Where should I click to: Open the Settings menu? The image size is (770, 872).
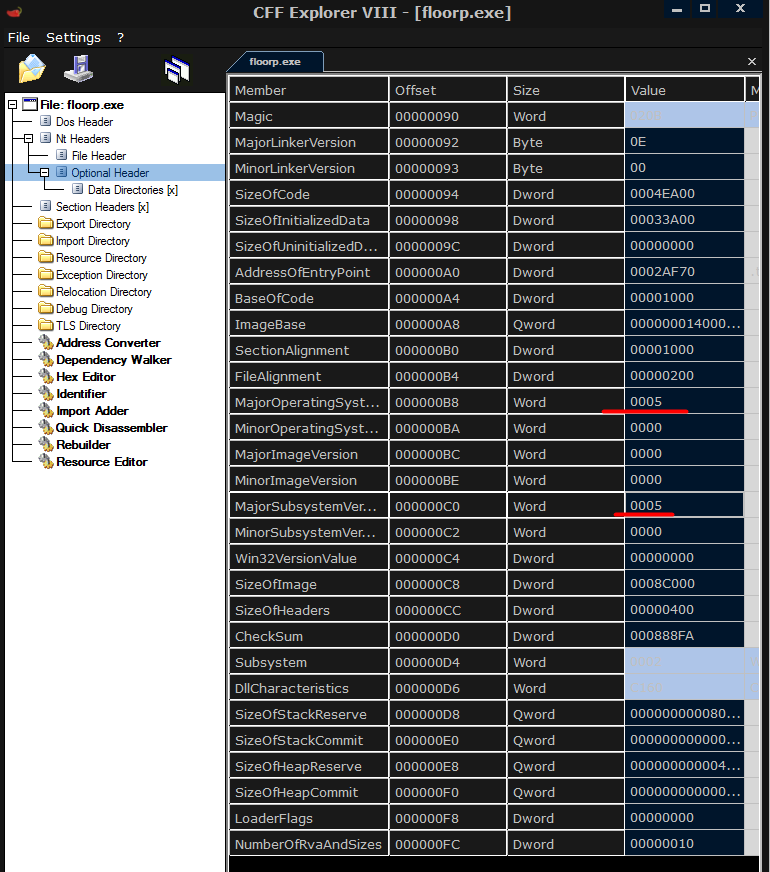(x=73, y=37)
